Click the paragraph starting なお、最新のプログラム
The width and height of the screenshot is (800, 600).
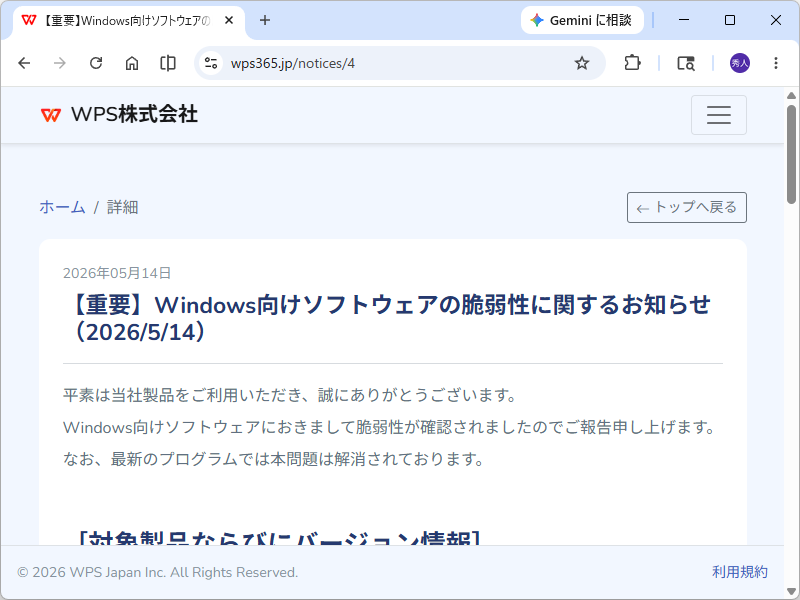(x=273, y=459)
